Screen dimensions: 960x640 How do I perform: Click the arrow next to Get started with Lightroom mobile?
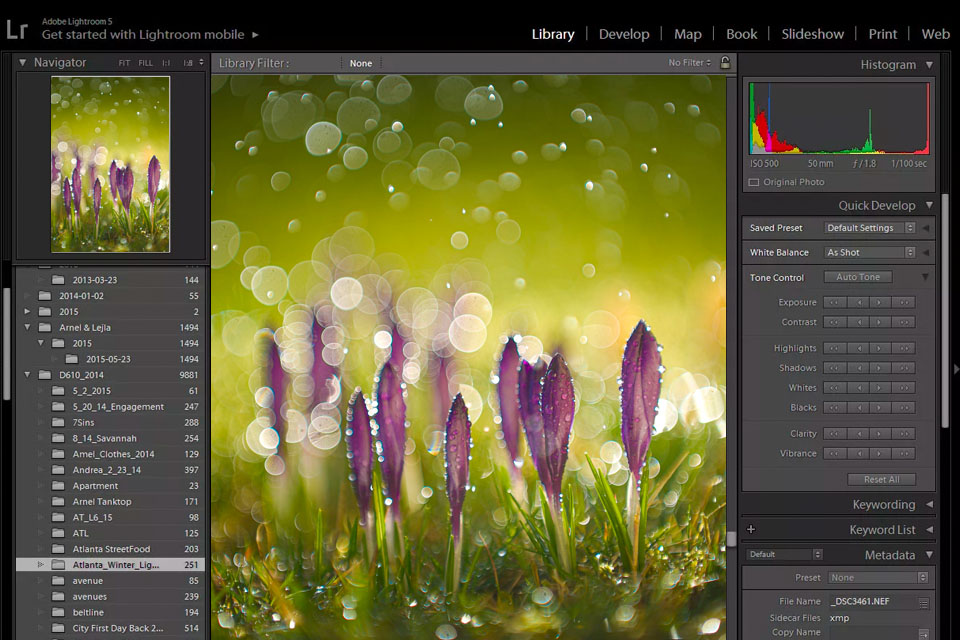[x=255, y=35]
